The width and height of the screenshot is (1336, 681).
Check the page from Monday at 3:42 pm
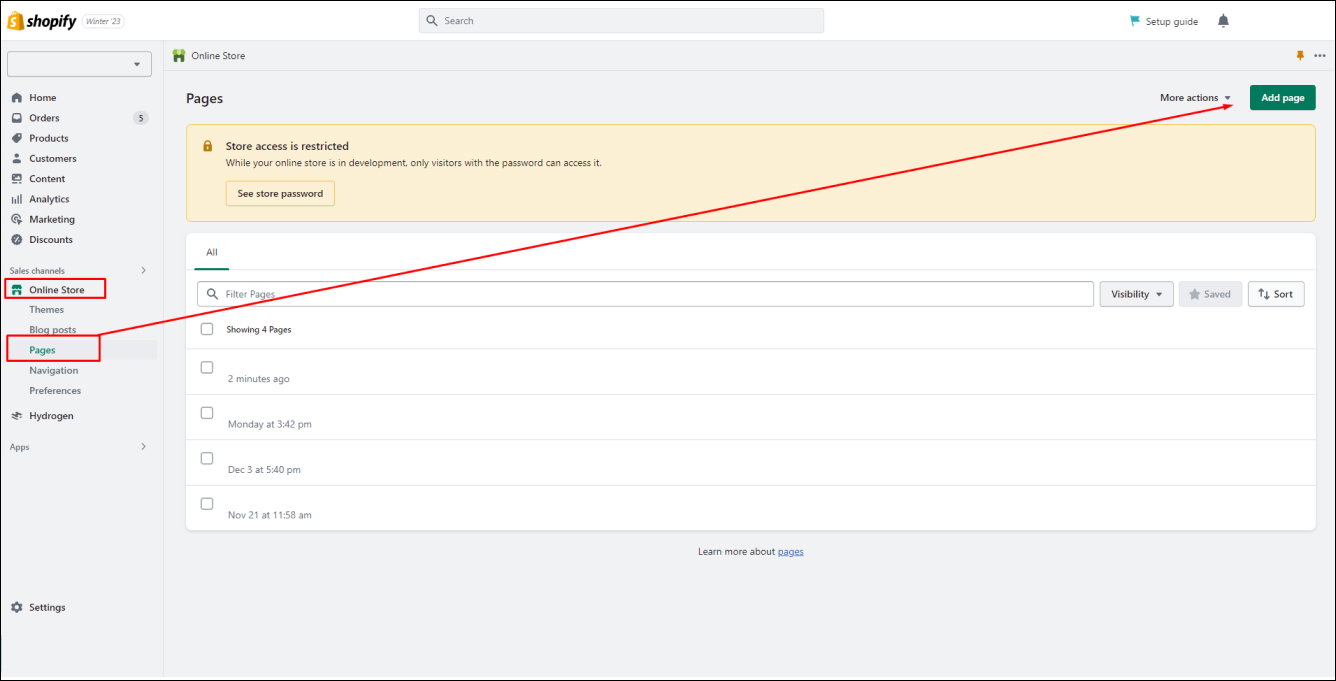[207, 412]
